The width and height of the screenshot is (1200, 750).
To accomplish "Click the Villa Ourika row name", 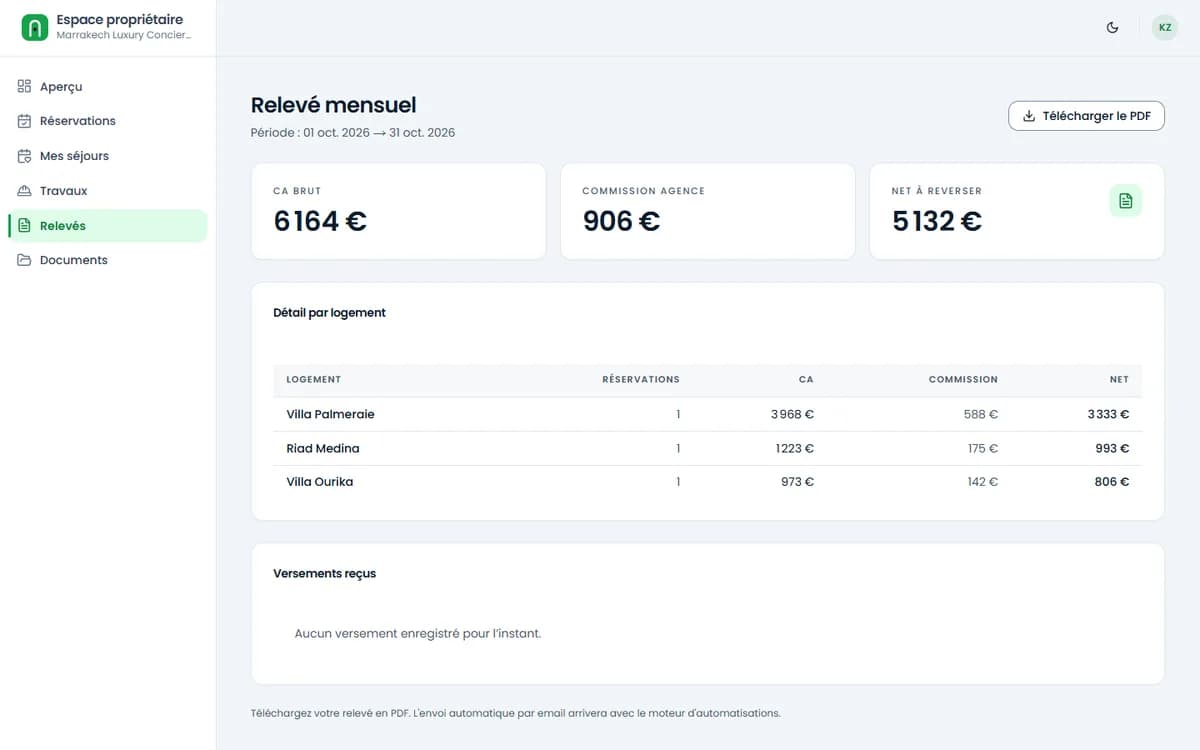I will coord(320,482).
